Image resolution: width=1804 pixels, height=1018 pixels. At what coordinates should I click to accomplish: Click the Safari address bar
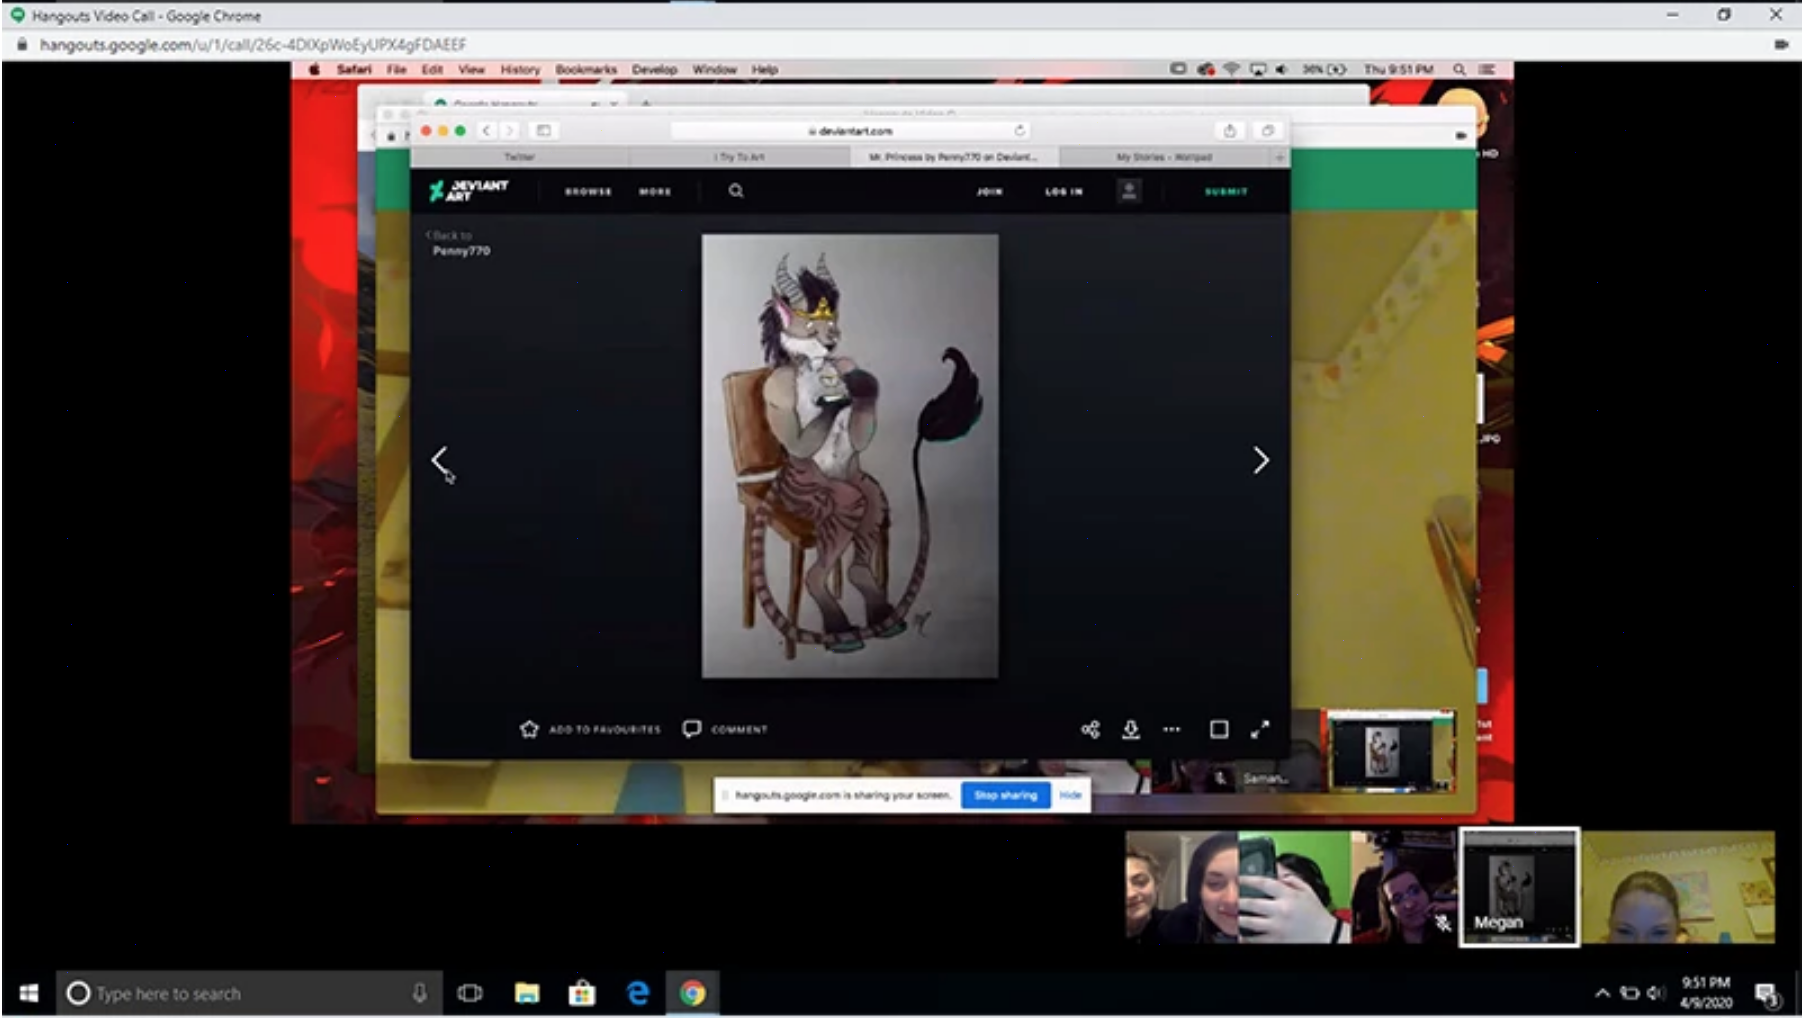click(x=850, y=130)
